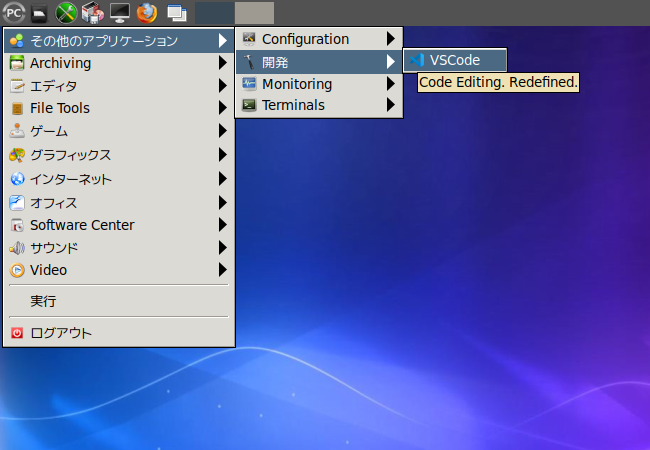Expand arrow next to エディタ
This screenshot has width=650, height=450.
pyautogui.click(x=223, y=86)
